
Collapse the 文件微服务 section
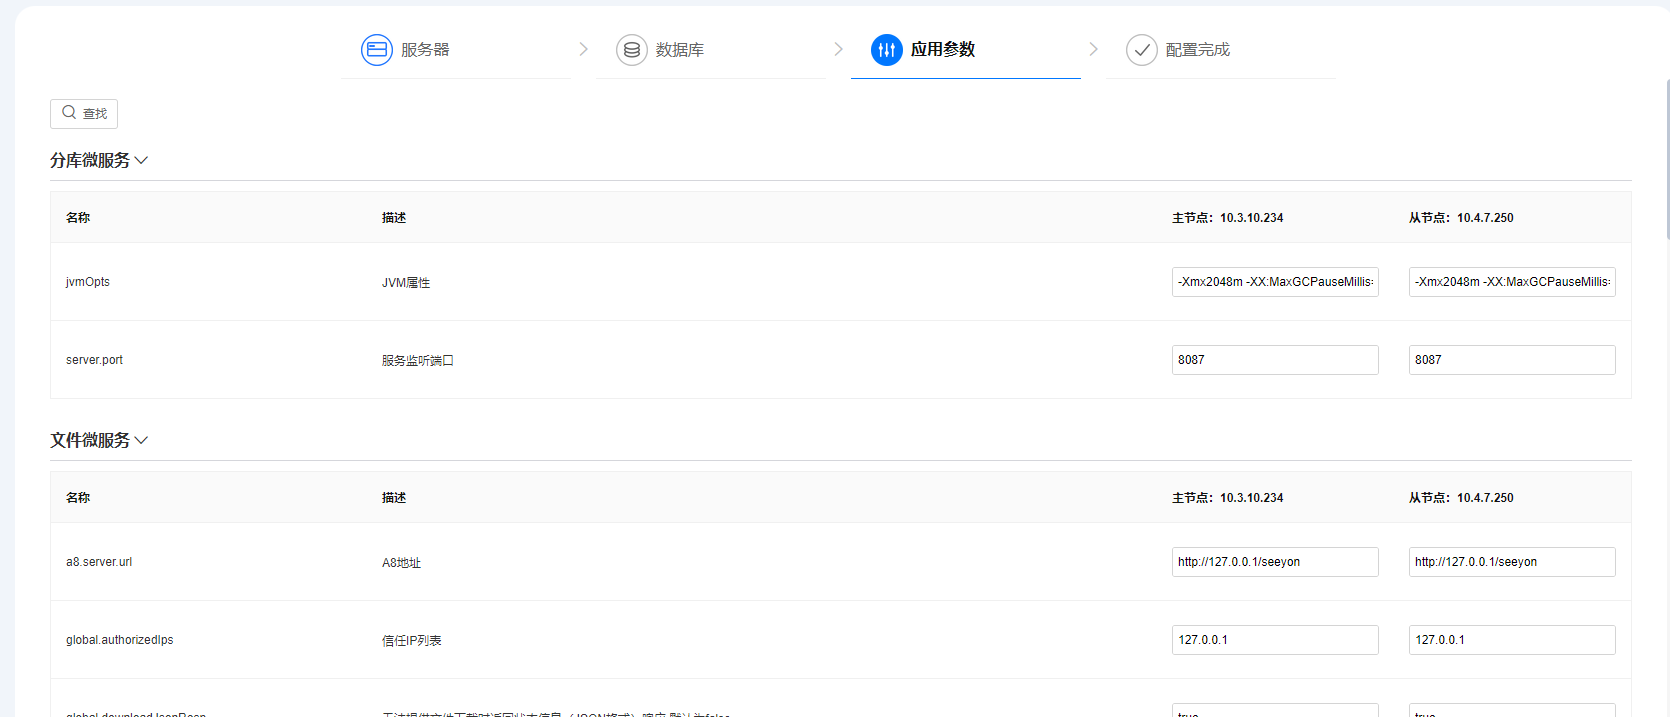[x=141, y=441]
